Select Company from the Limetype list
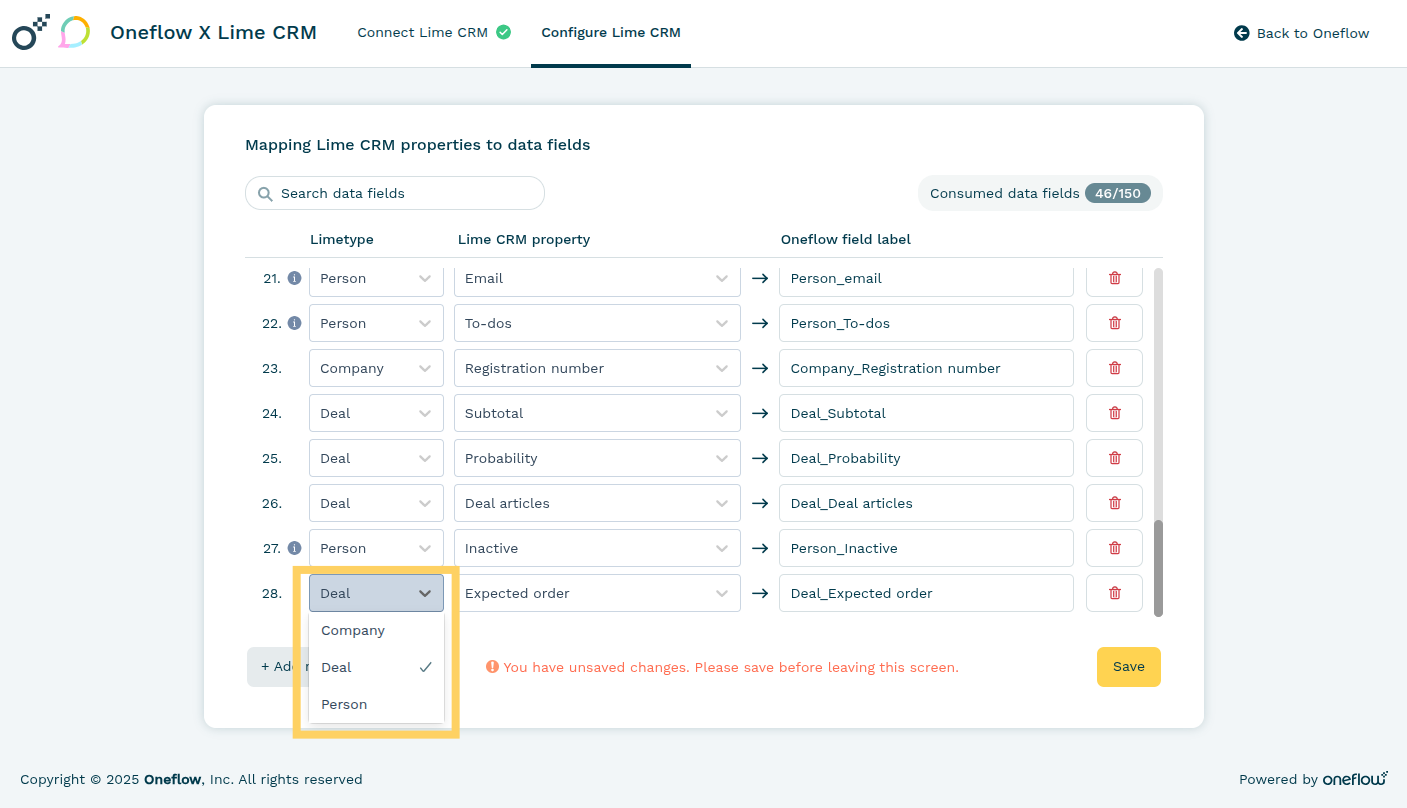The width and height of the screenshot is (1407, 808). click(x=353, y=631)
